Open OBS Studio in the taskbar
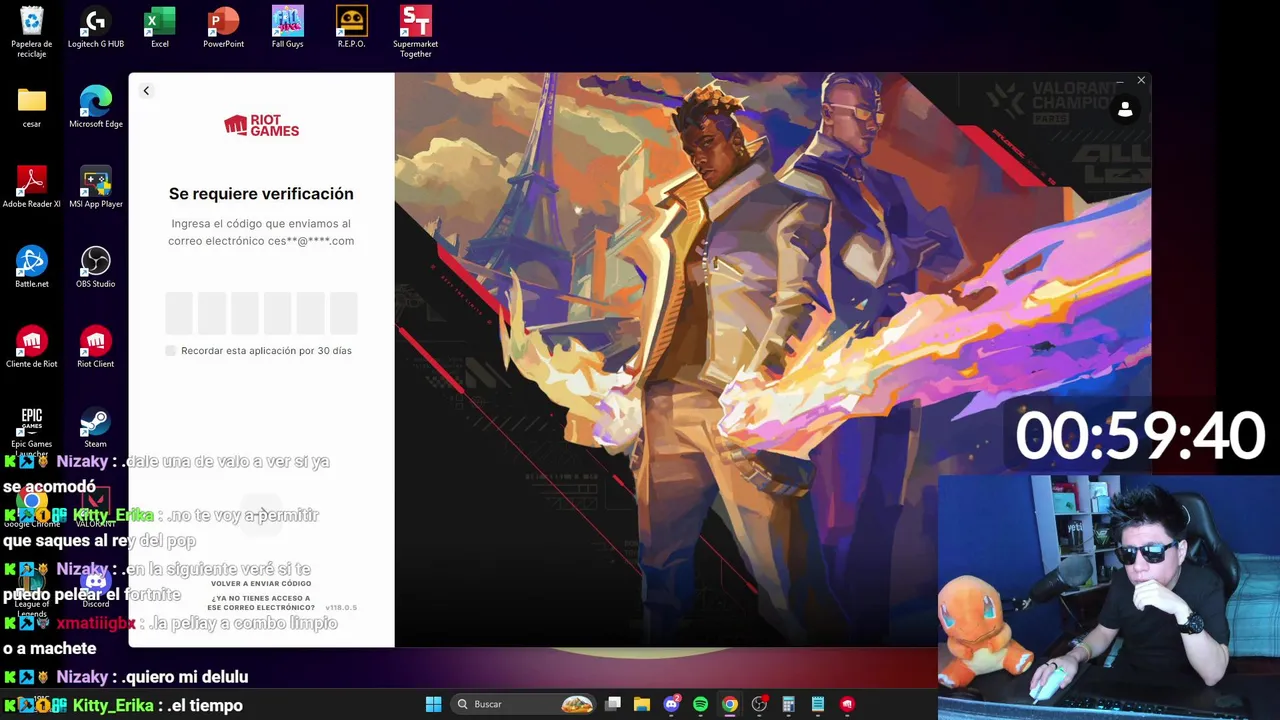Image resolution: width=1280 pixels, height=720 pixels. [x=759, y=704]
